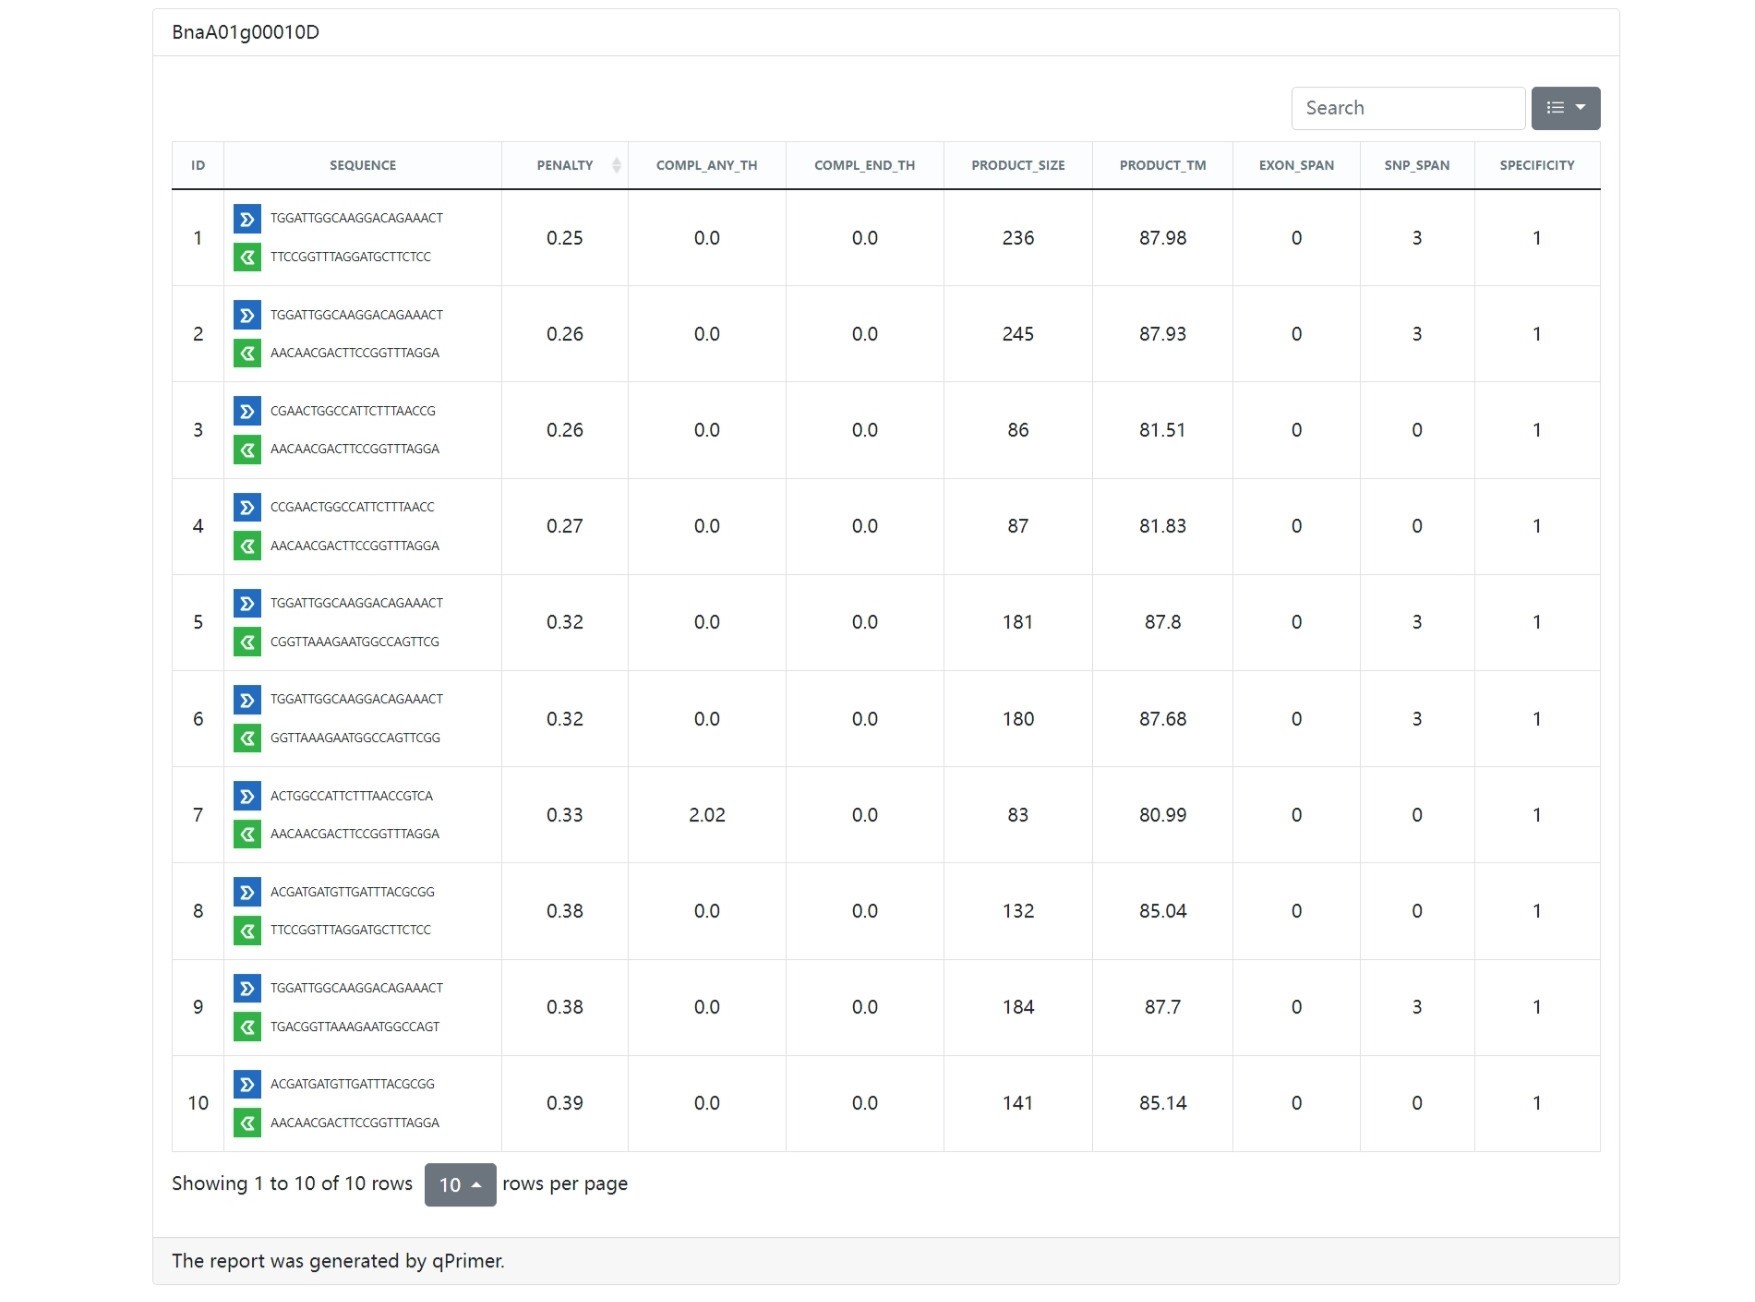The image size is (1755, 1302).
Task: Select the forward primer icon in row 3
Action: pyautogui.click(x=246, y=411)
